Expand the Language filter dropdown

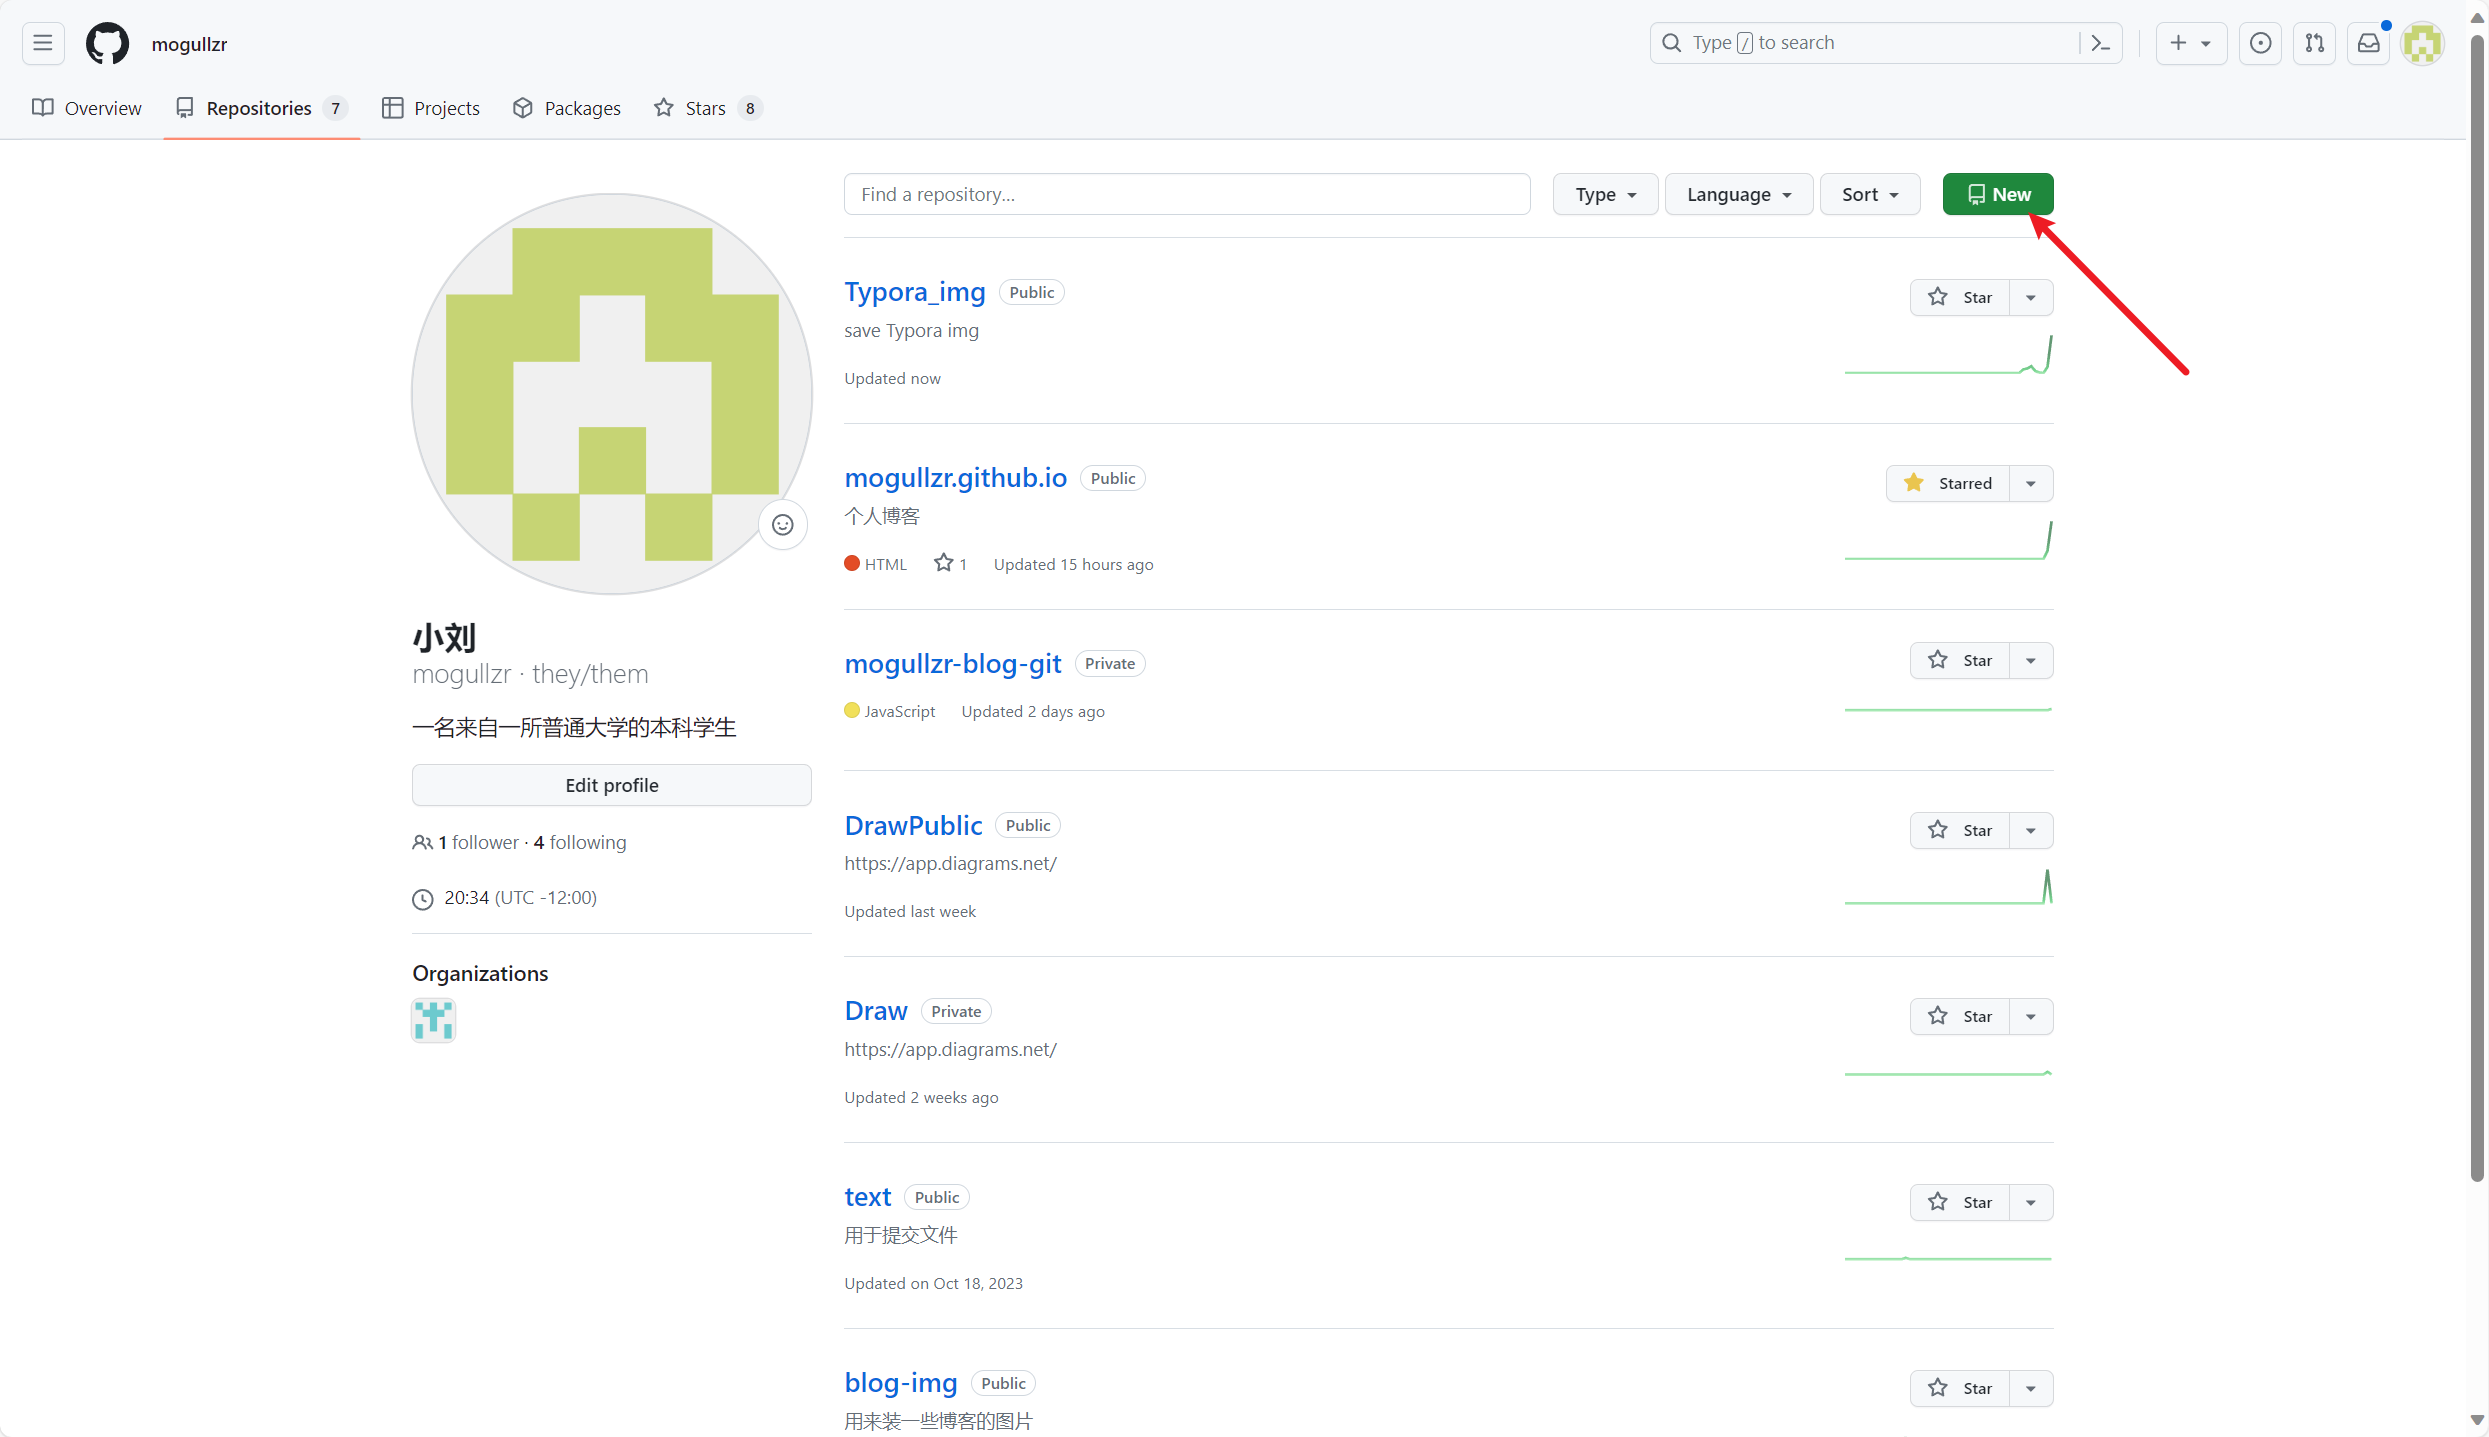(1738, 194)
